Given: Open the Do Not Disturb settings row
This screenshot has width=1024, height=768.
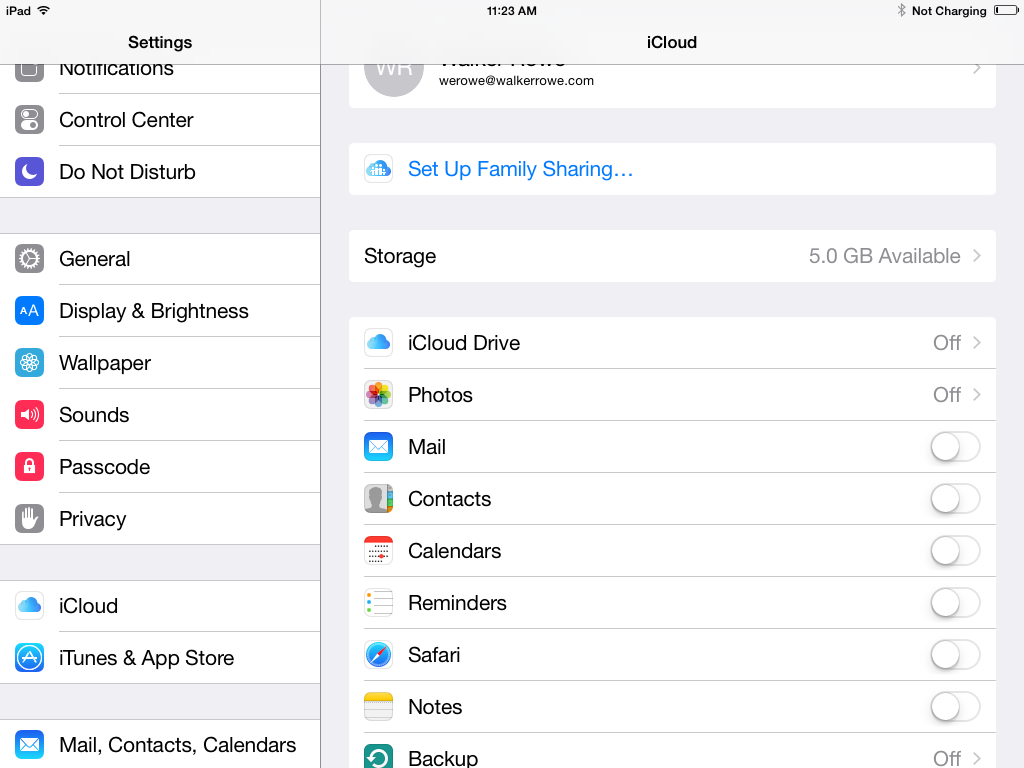Looking at the screenshot, I should coord(160,172).
